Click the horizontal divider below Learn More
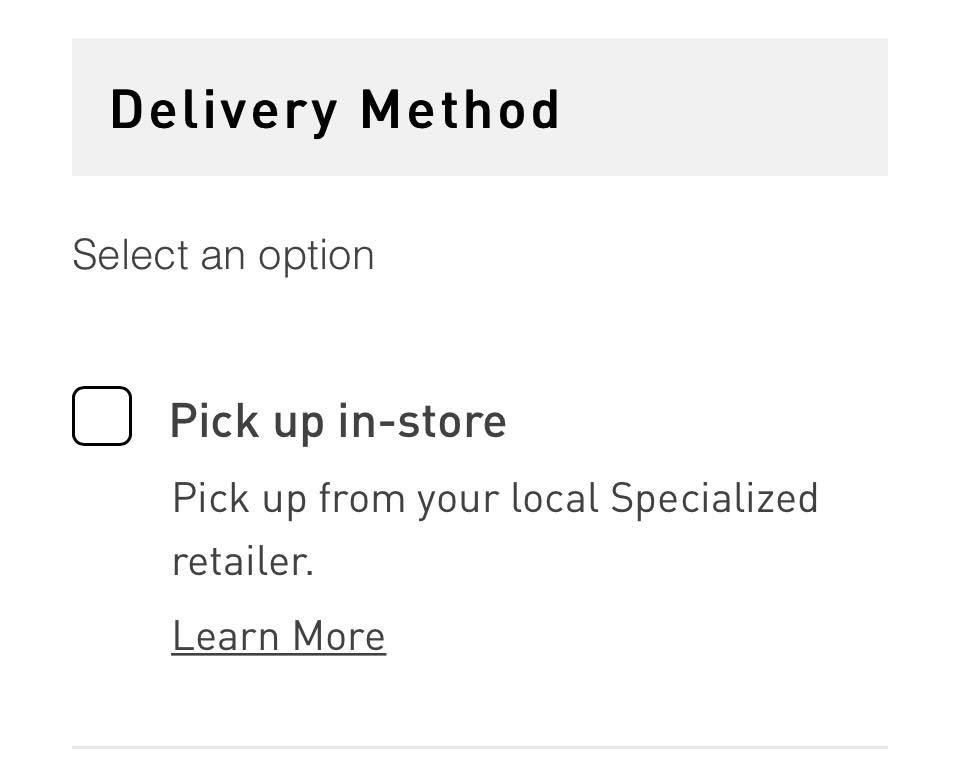960x766 pixels. 480,746
